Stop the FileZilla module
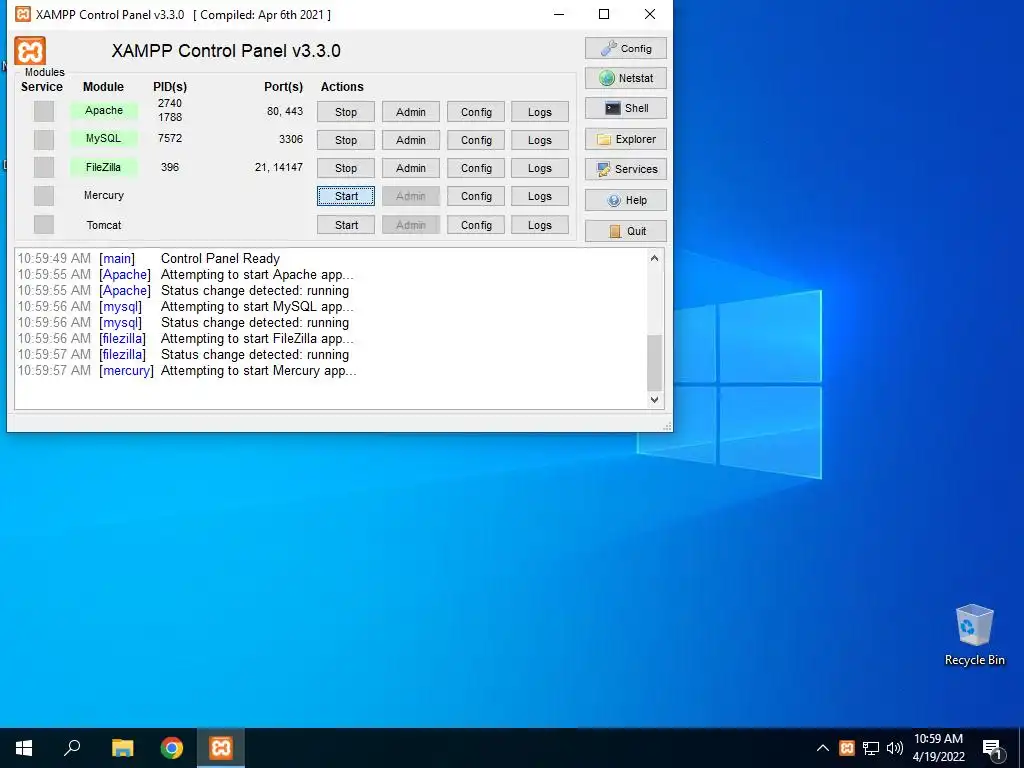This screenshot has width=1024, height=768. coord(346,168)
